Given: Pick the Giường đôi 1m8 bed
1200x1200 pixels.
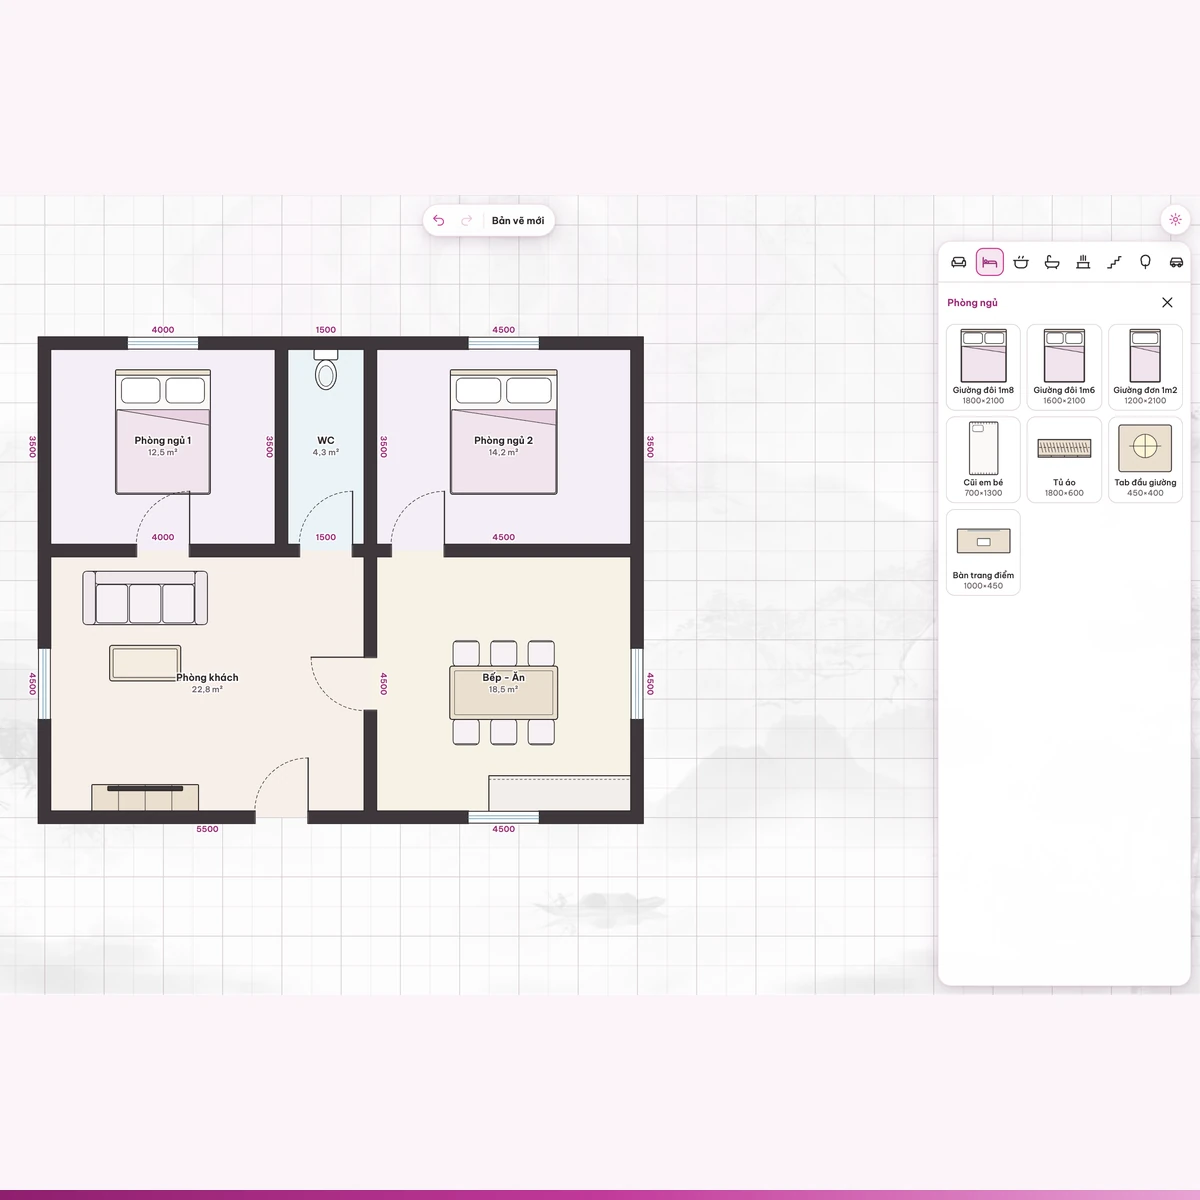Looking at the screenshot, I should [983, 367].
